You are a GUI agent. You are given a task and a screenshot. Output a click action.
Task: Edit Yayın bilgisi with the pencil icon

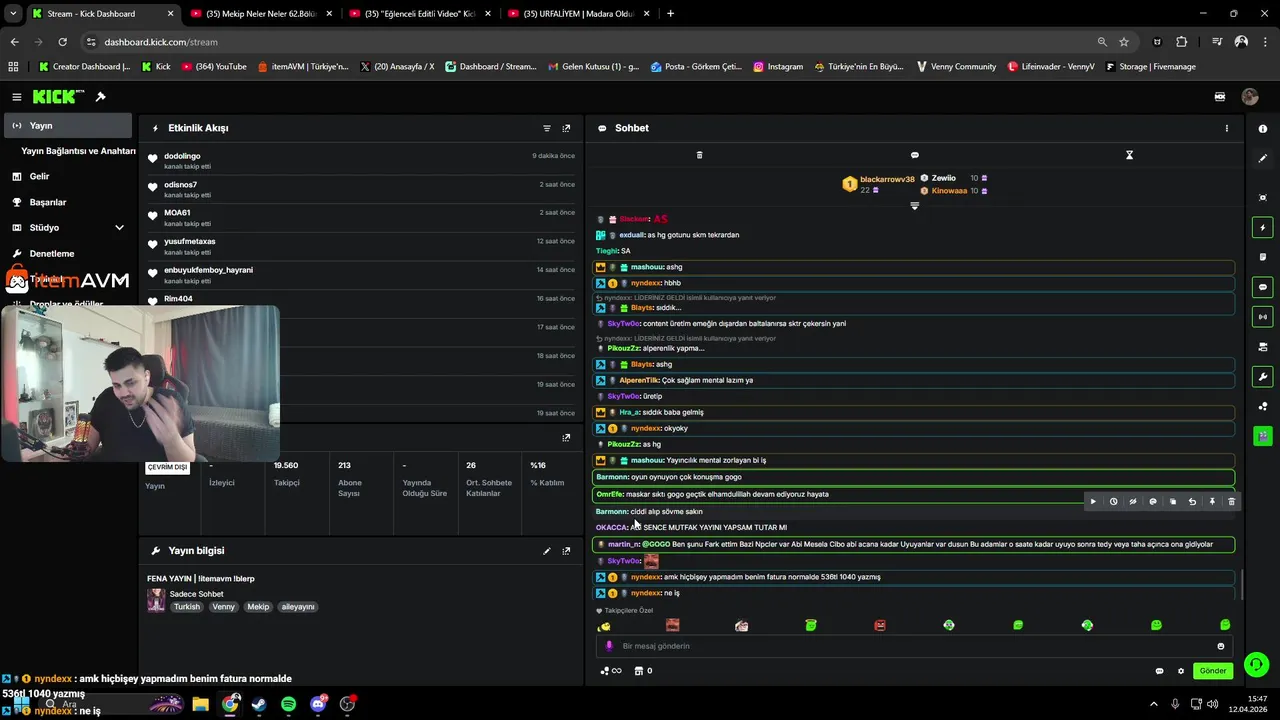click(x=547, y=551)
